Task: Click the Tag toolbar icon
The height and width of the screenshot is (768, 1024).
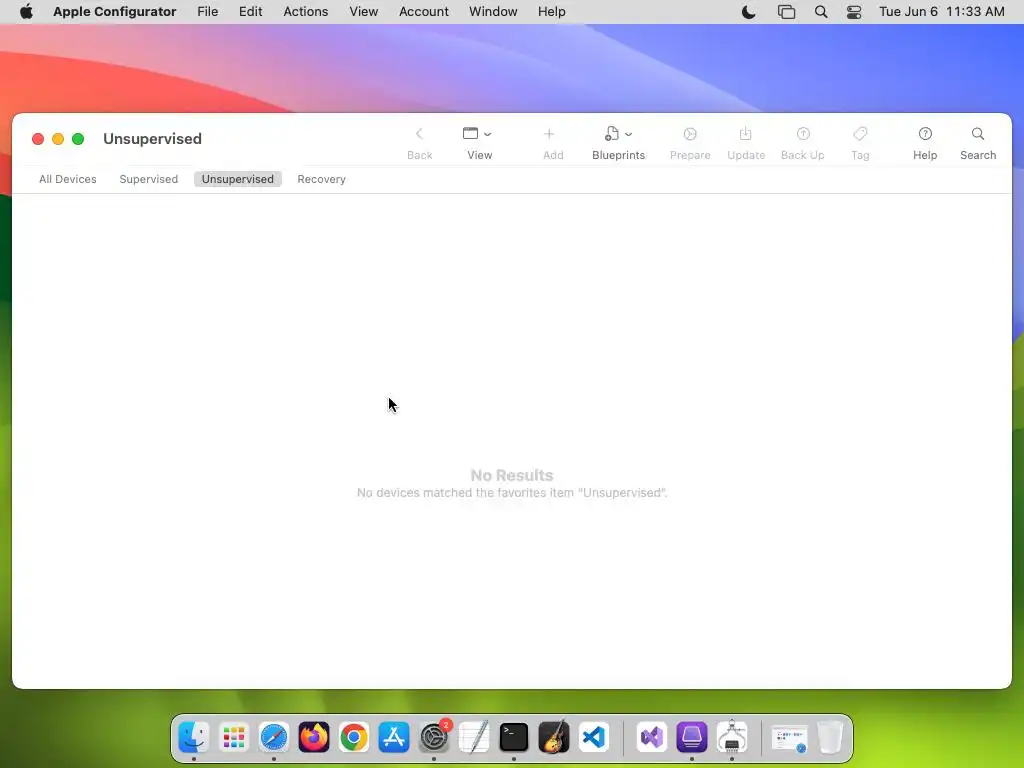Action: [x=860, y=134]
